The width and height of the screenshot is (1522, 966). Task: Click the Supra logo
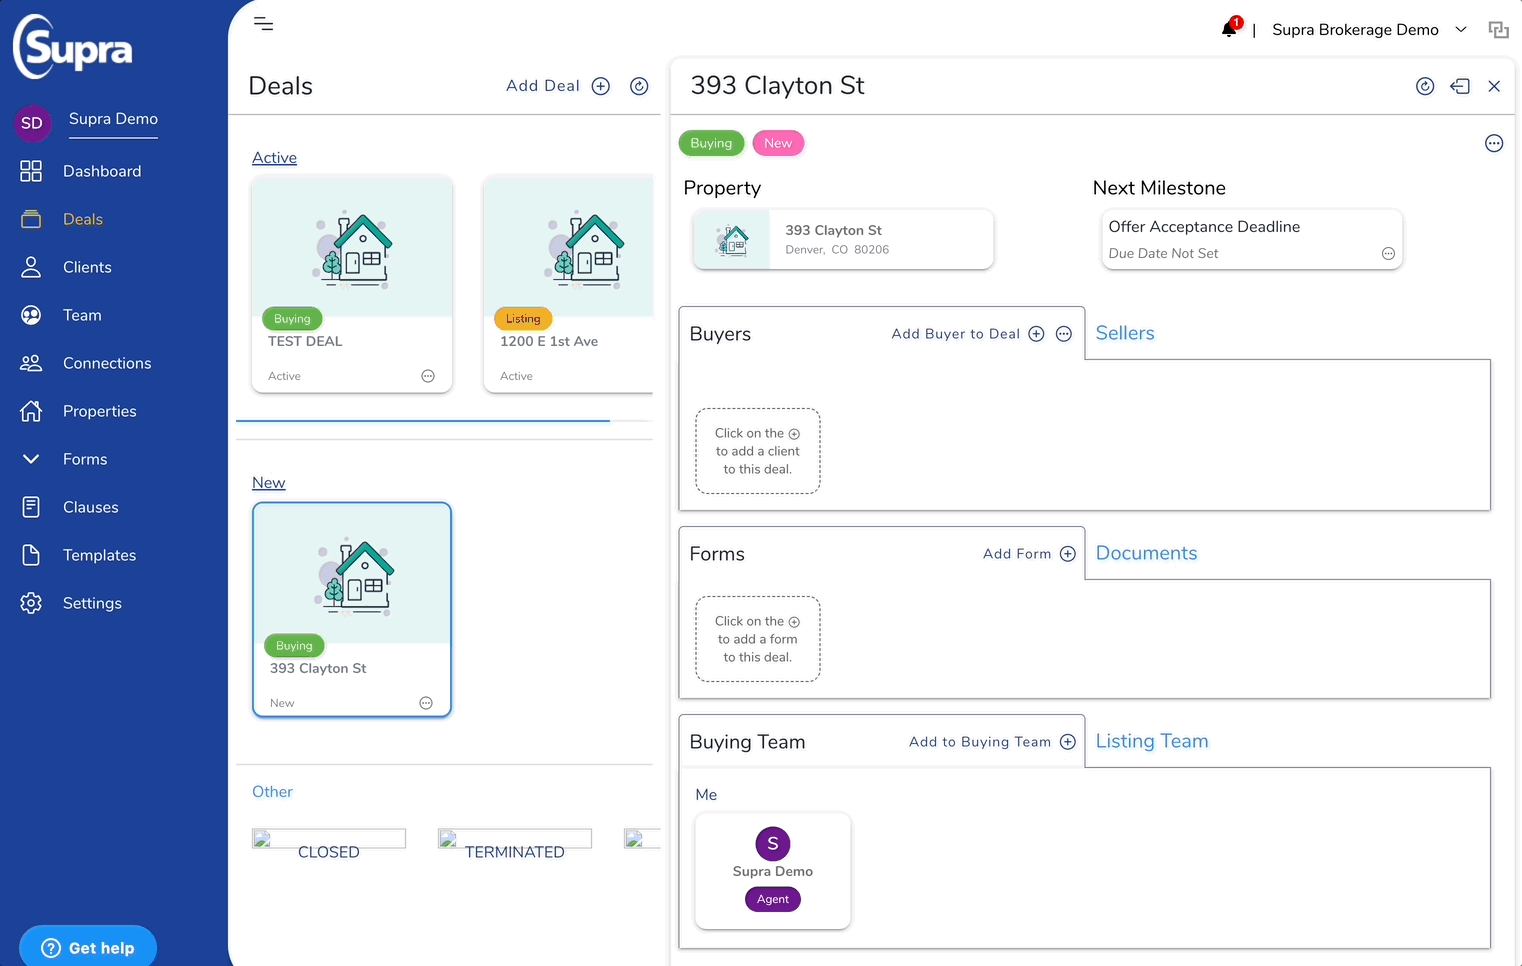click(73, 47)
